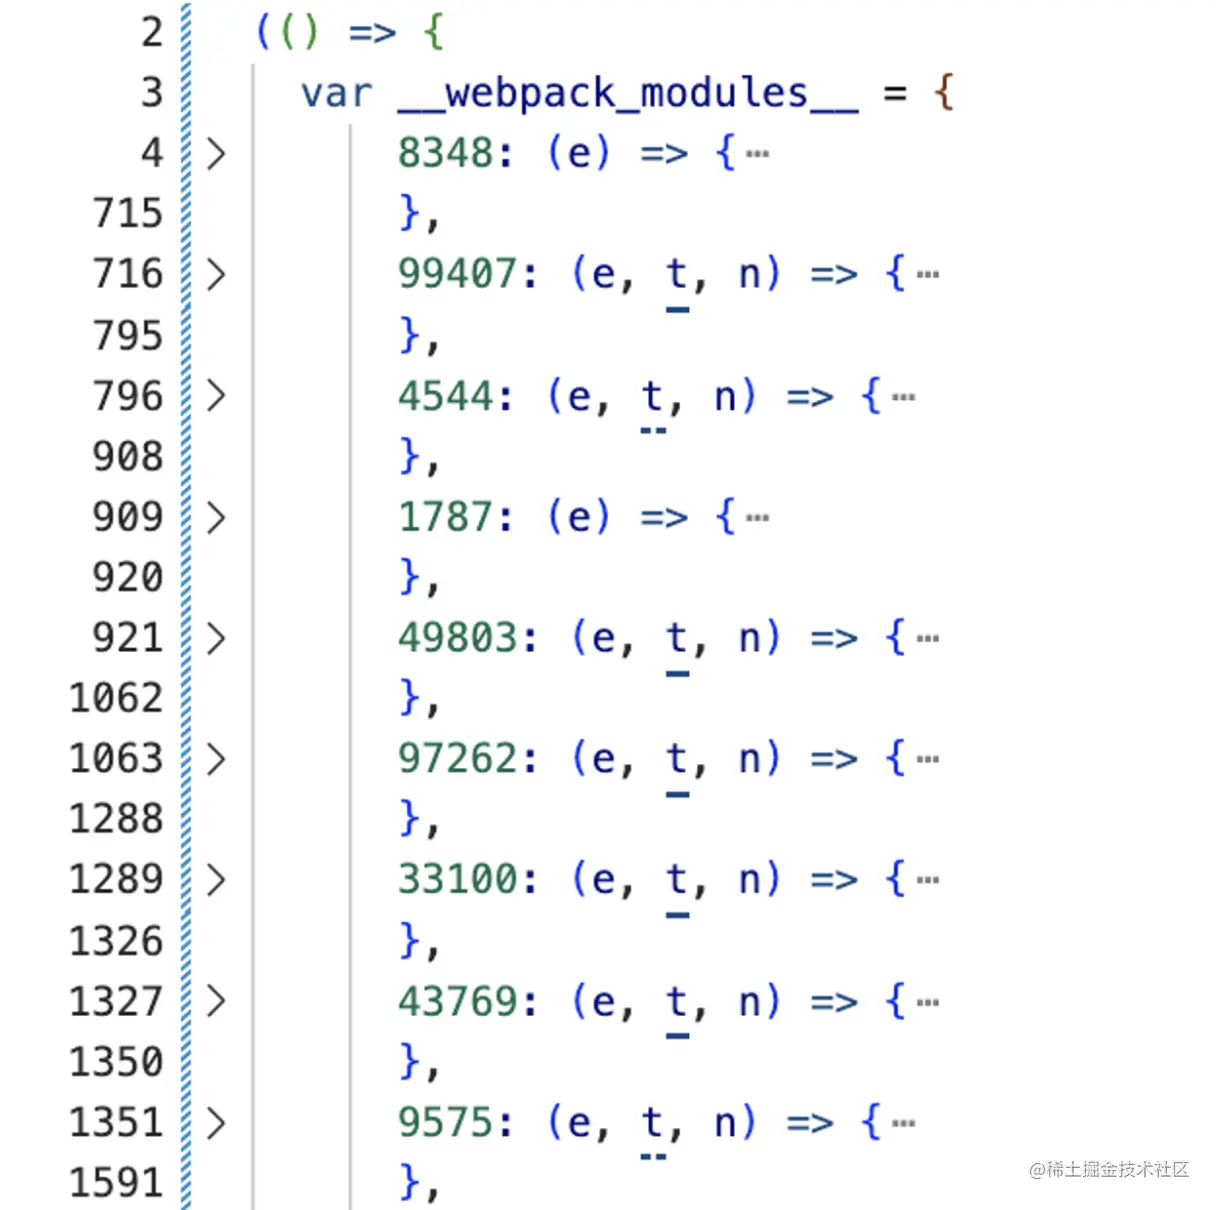The height and width of the screenshot is (1210, 1220).
Task: Expand folded module 49803 at line 921
Action: (x=215, y=639)
